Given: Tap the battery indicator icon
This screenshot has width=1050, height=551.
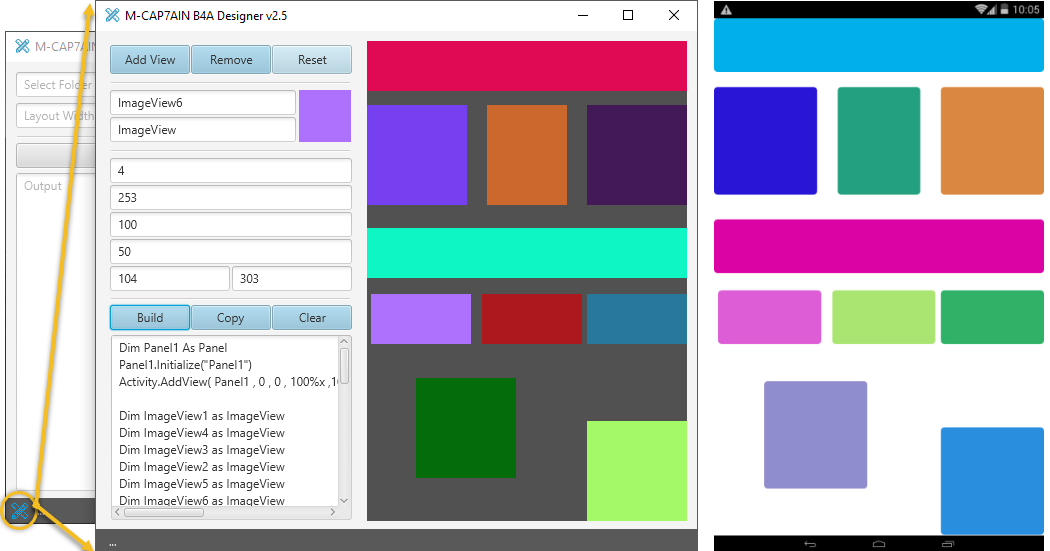Looking at the screenshot, I should 1002,9.
